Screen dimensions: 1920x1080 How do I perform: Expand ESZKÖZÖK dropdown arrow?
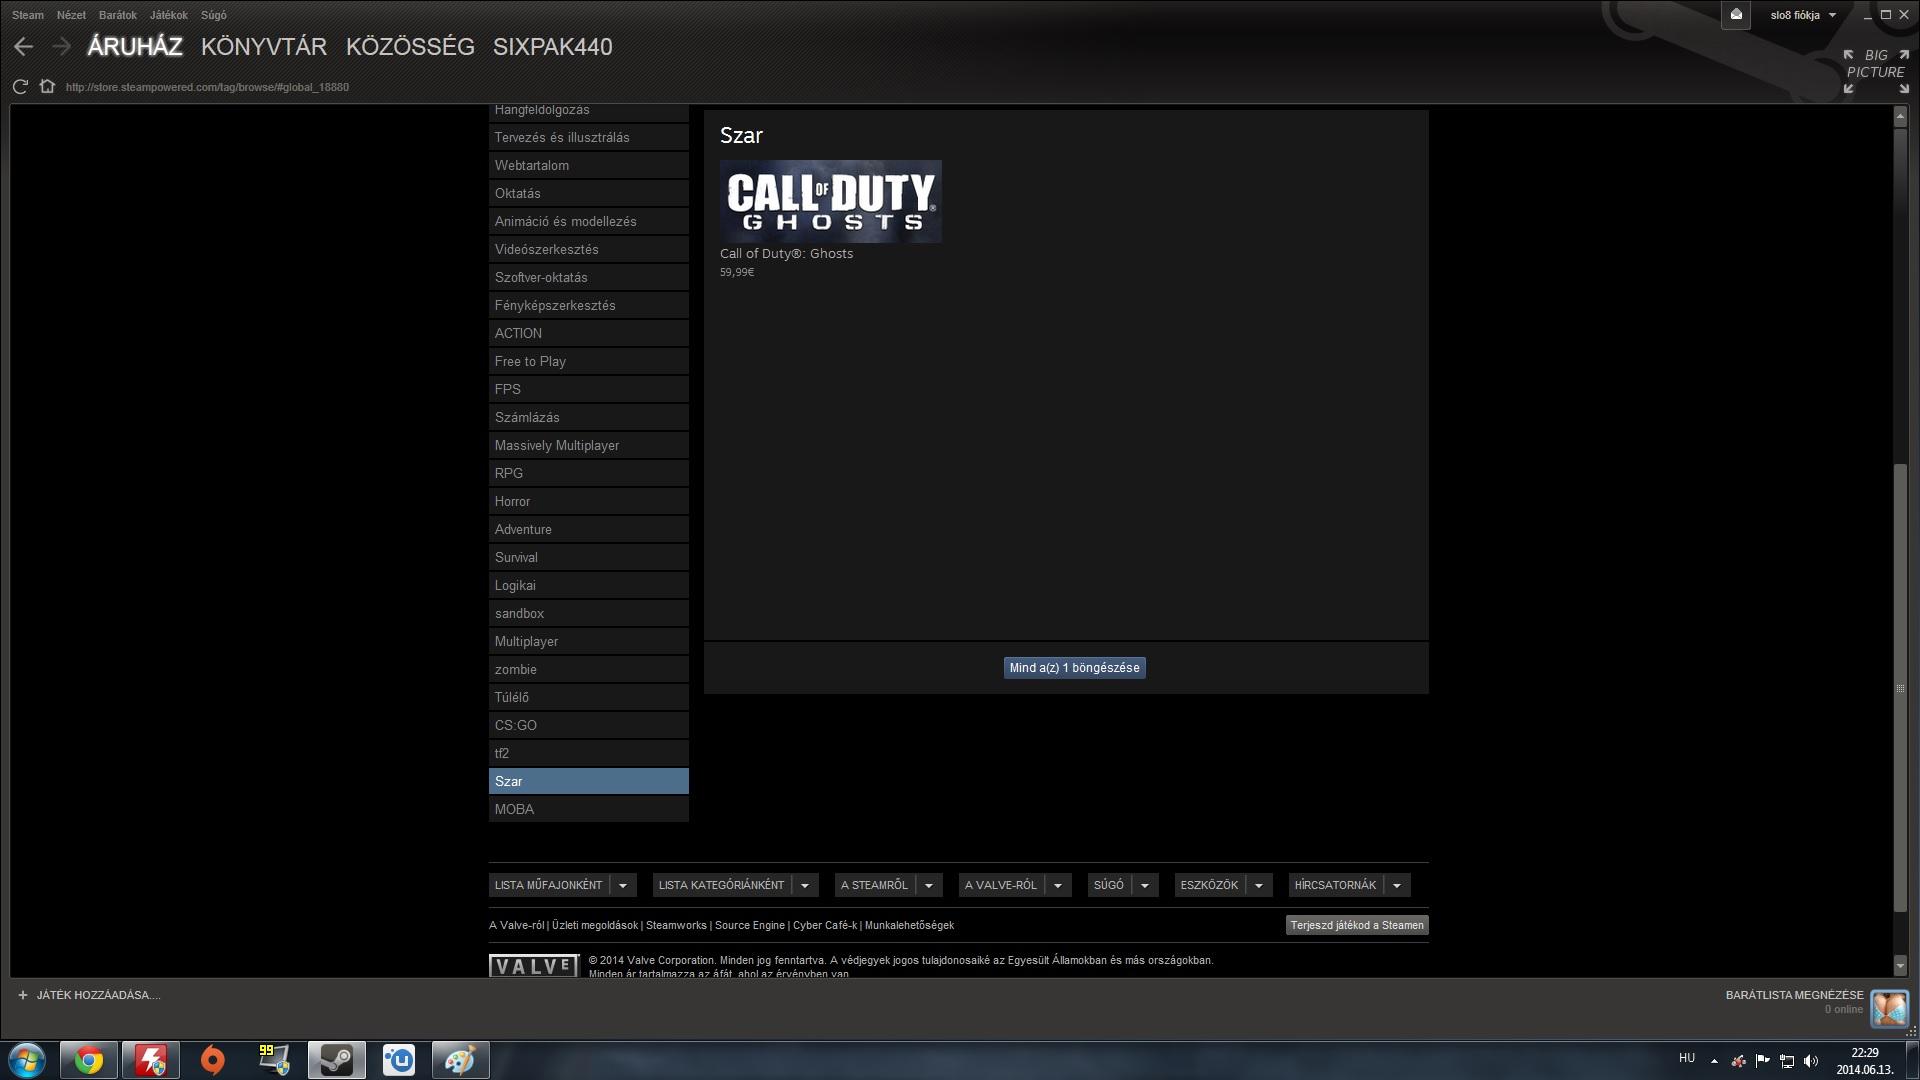(1259, 885)
